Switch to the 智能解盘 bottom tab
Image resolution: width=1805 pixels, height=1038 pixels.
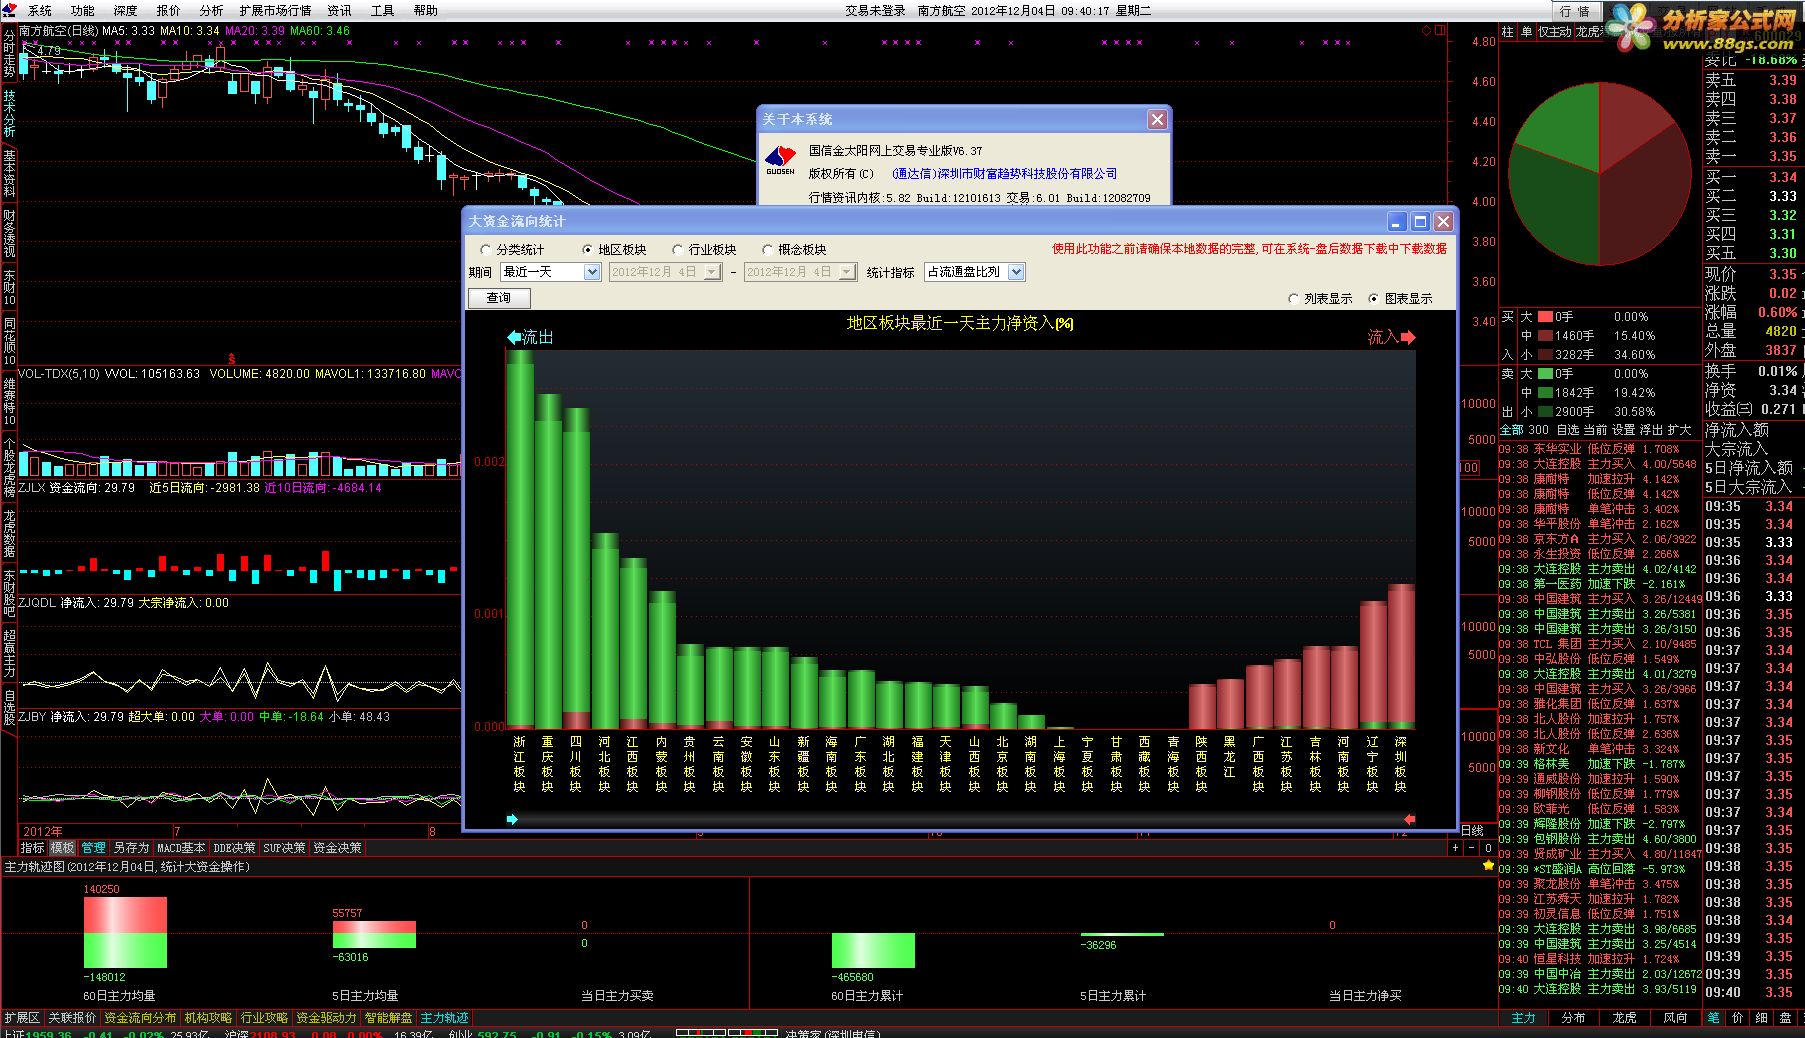(x=388, y=1017)
